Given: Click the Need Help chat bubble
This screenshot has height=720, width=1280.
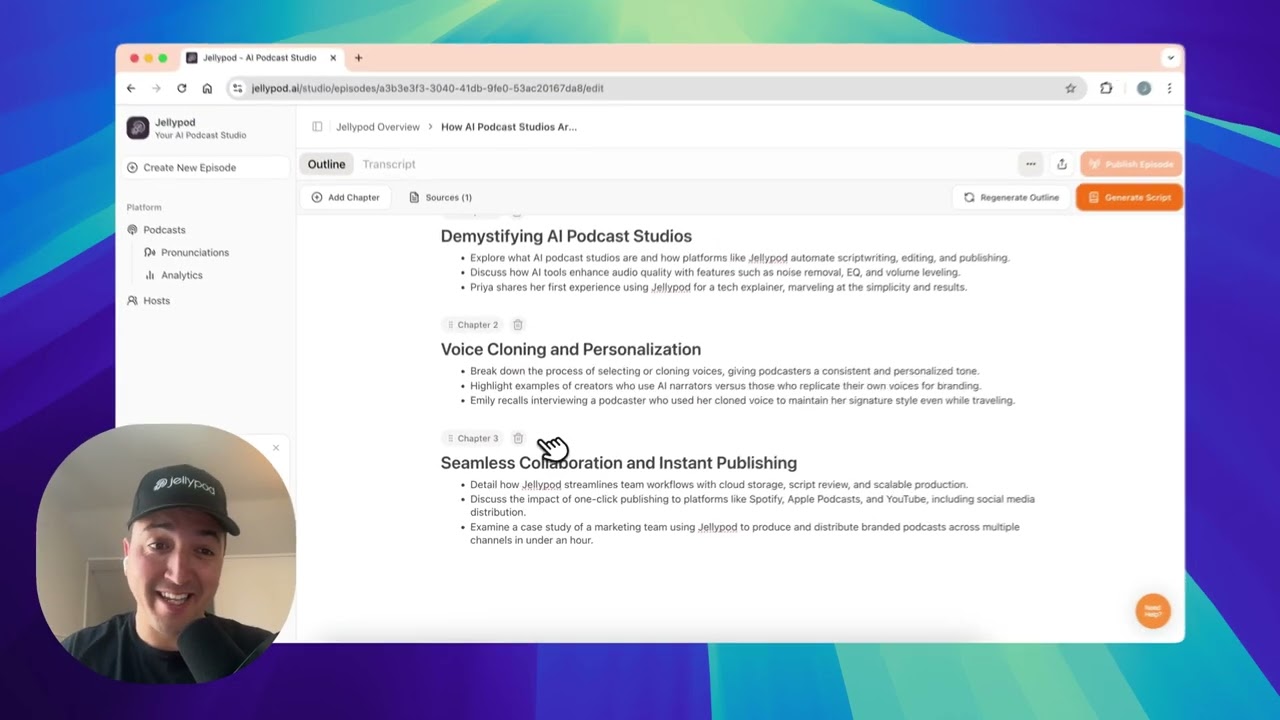Looking at the screenshot, I should [x=1152, y=610].
